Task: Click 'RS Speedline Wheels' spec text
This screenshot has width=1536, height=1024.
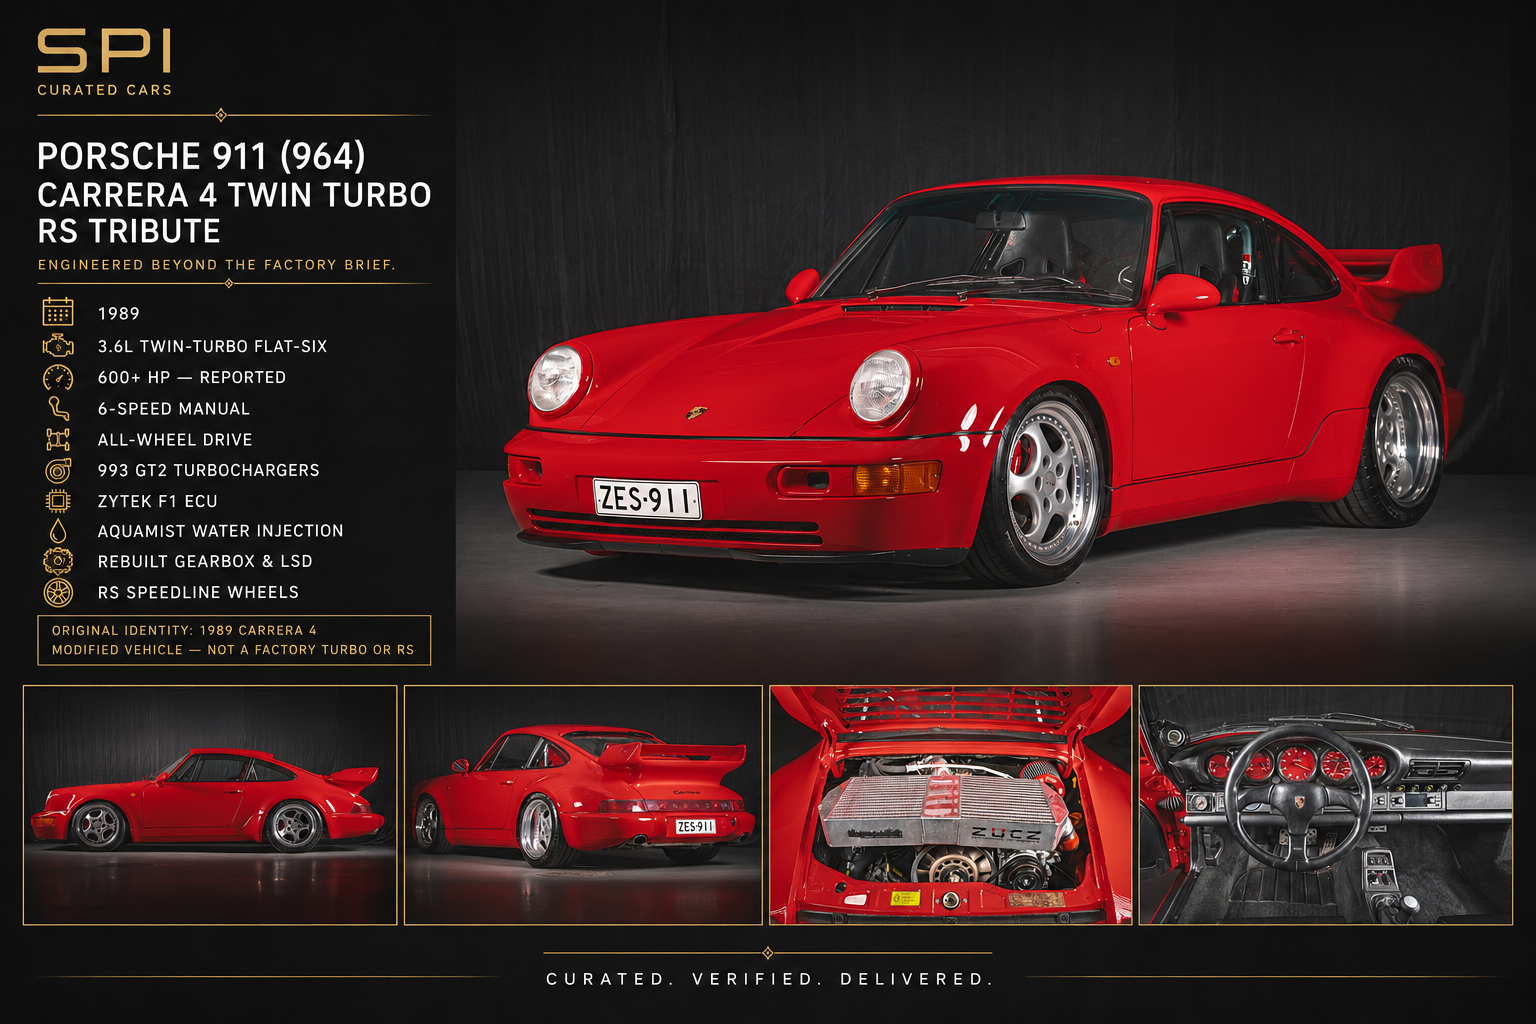Action: 198,592
